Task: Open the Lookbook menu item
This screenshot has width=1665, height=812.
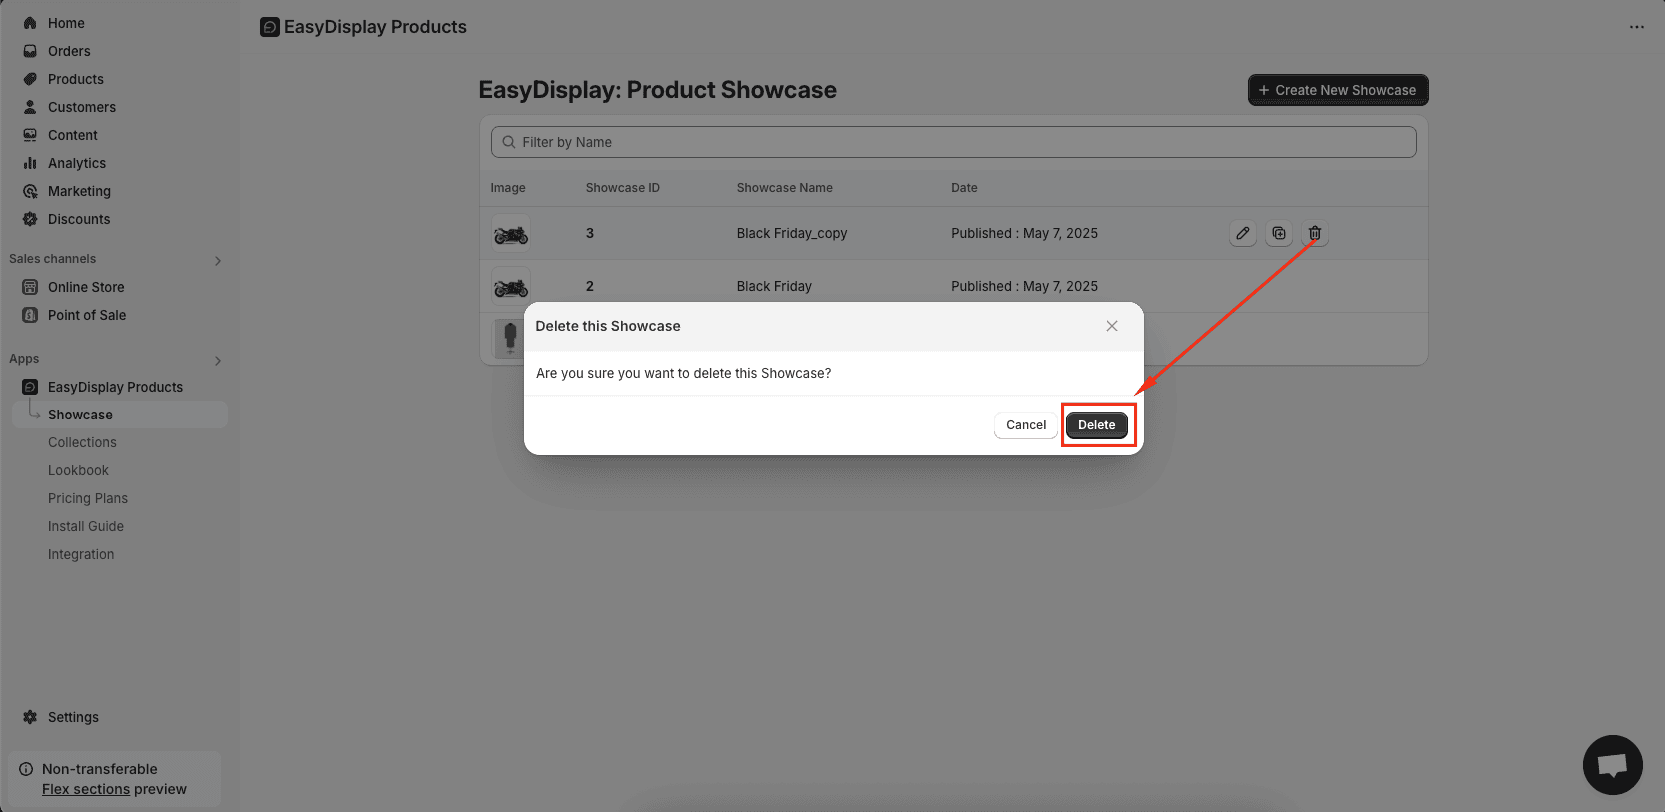Action: [x=78, y=470]
